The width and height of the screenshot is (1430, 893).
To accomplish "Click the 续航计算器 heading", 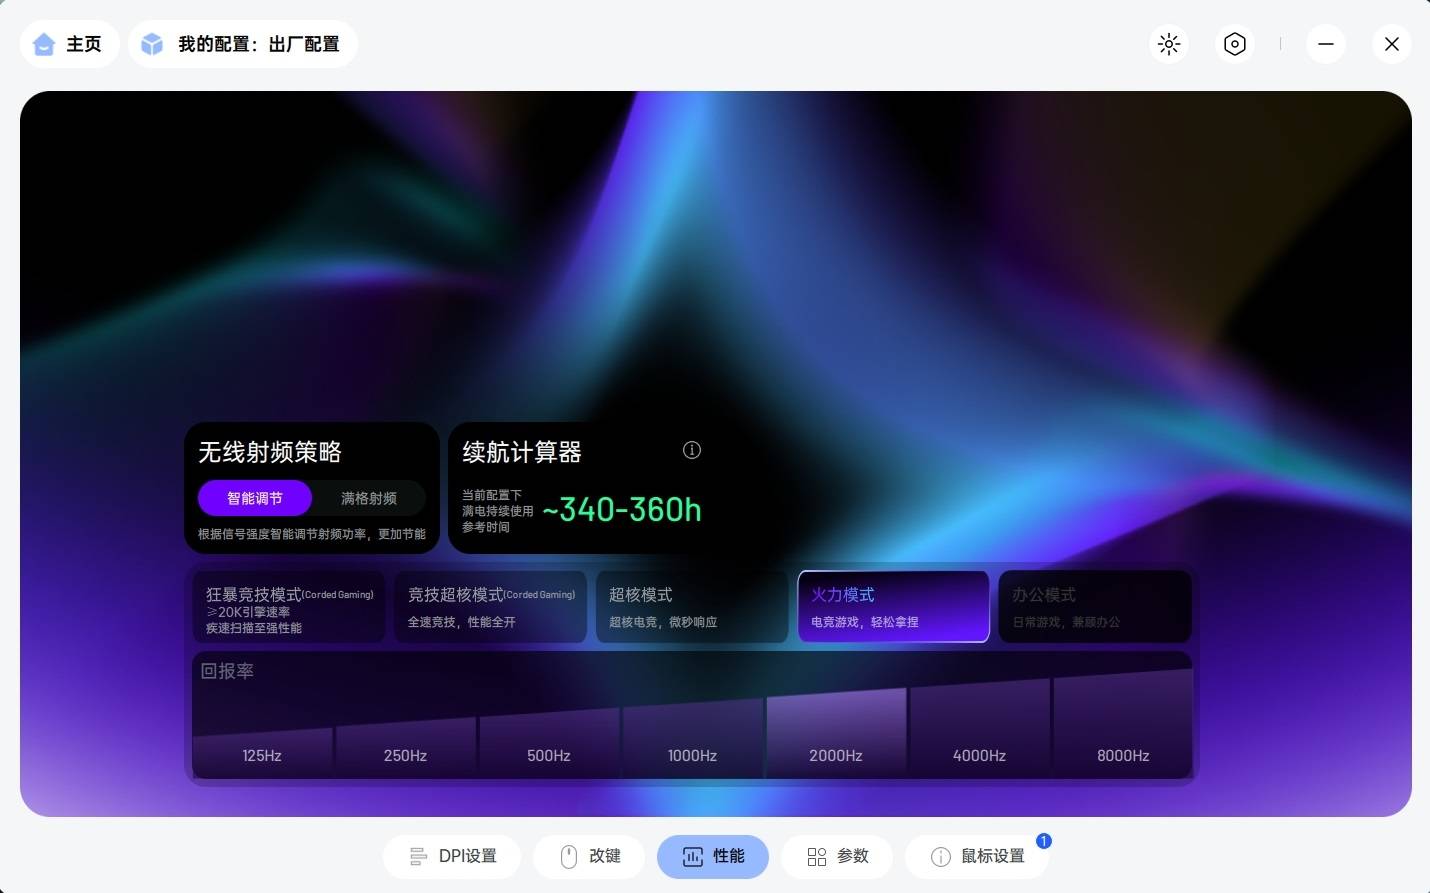I will [x=522, y=452].
